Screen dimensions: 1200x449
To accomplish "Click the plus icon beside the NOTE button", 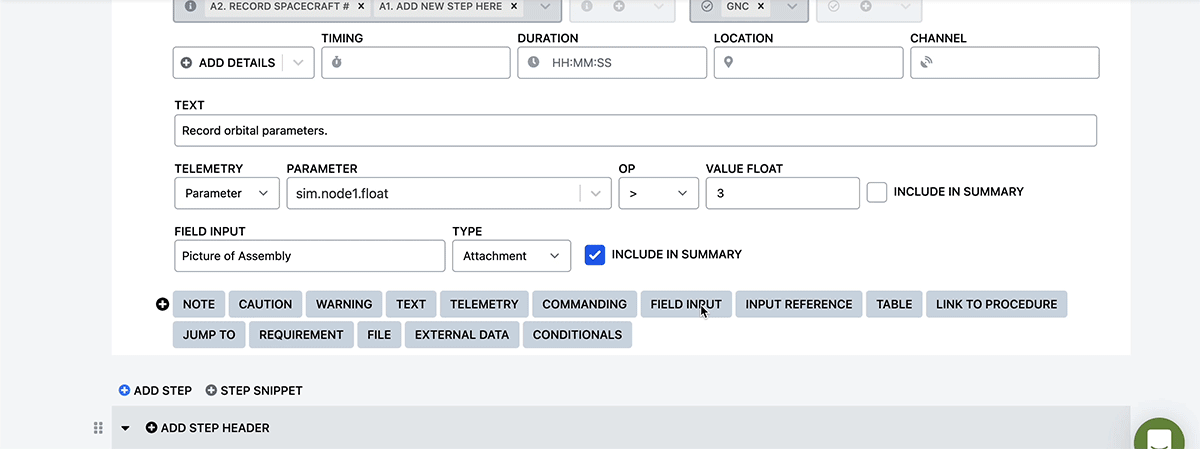I will click(163, 304).
